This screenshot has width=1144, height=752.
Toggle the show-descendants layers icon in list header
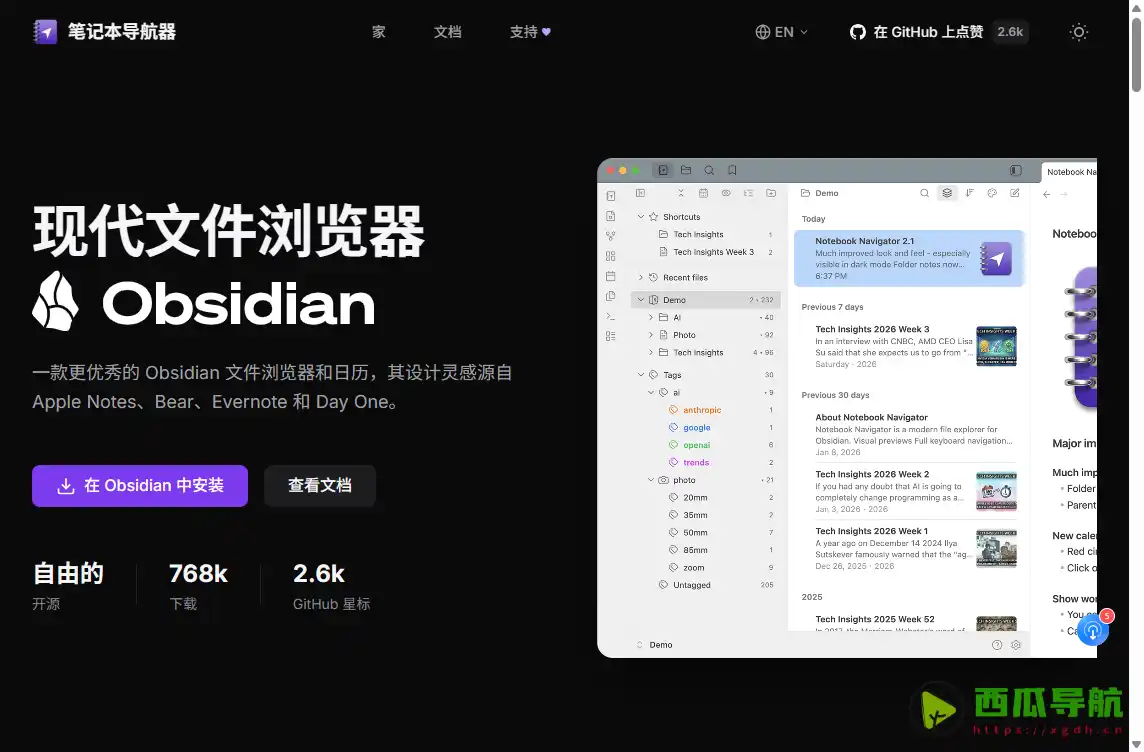(x=947, y=193)
